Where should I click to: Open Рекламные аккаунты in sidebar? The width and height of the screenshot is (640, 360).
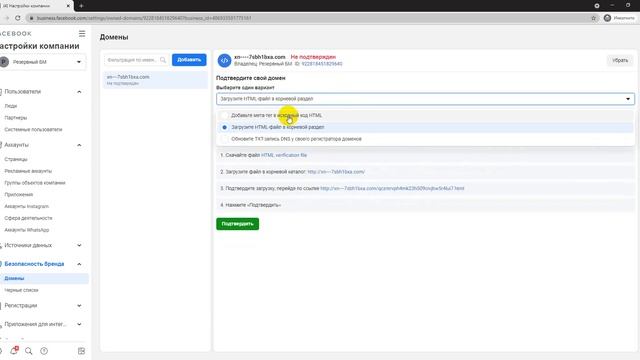(28, 171)
